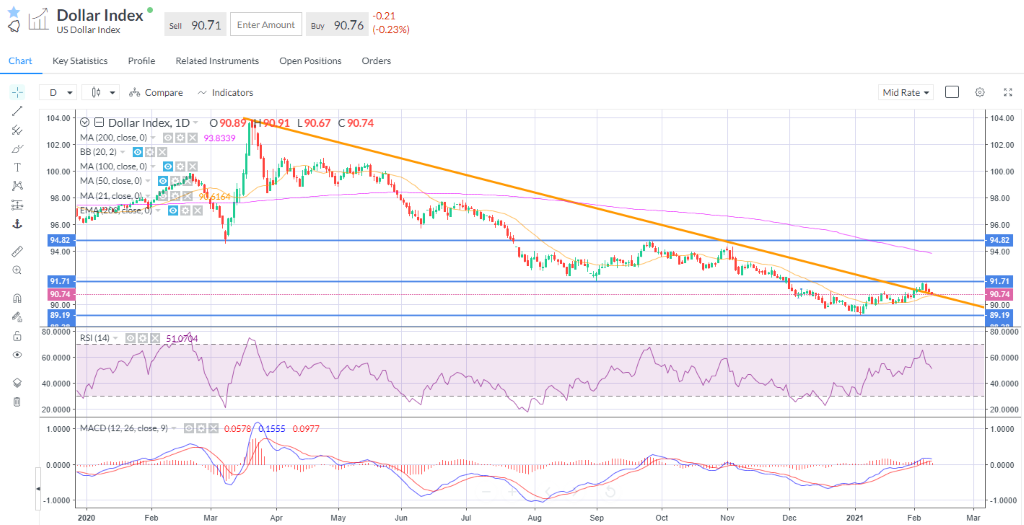1024x525 pixels.
Task: Toggle visibility of MA (50, close, 0)
Action: (x=163, y=181)
